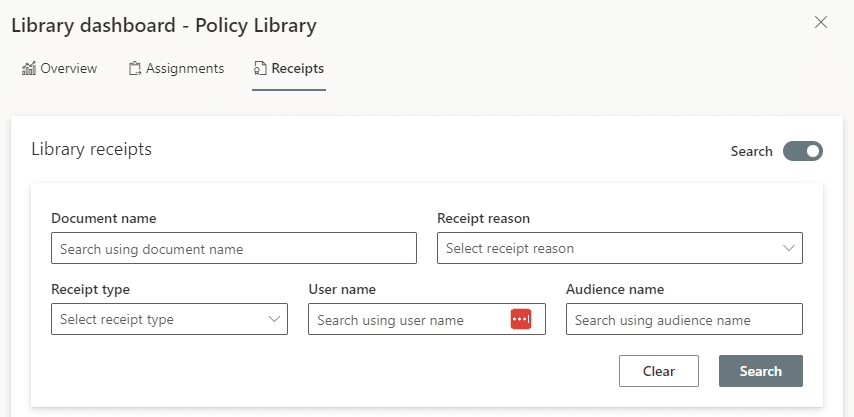
Task: Select the Receipts tab
Action: 289,69
